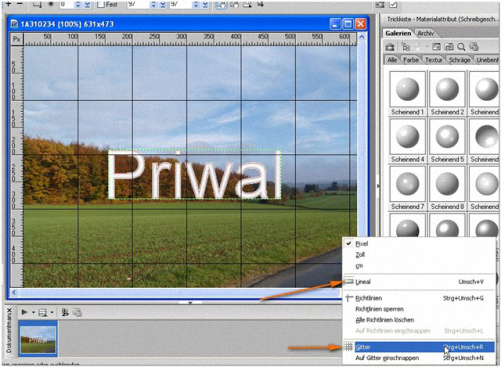
Task: Collapse the document manager via center down arrow
Action: (x=190, y=303)
